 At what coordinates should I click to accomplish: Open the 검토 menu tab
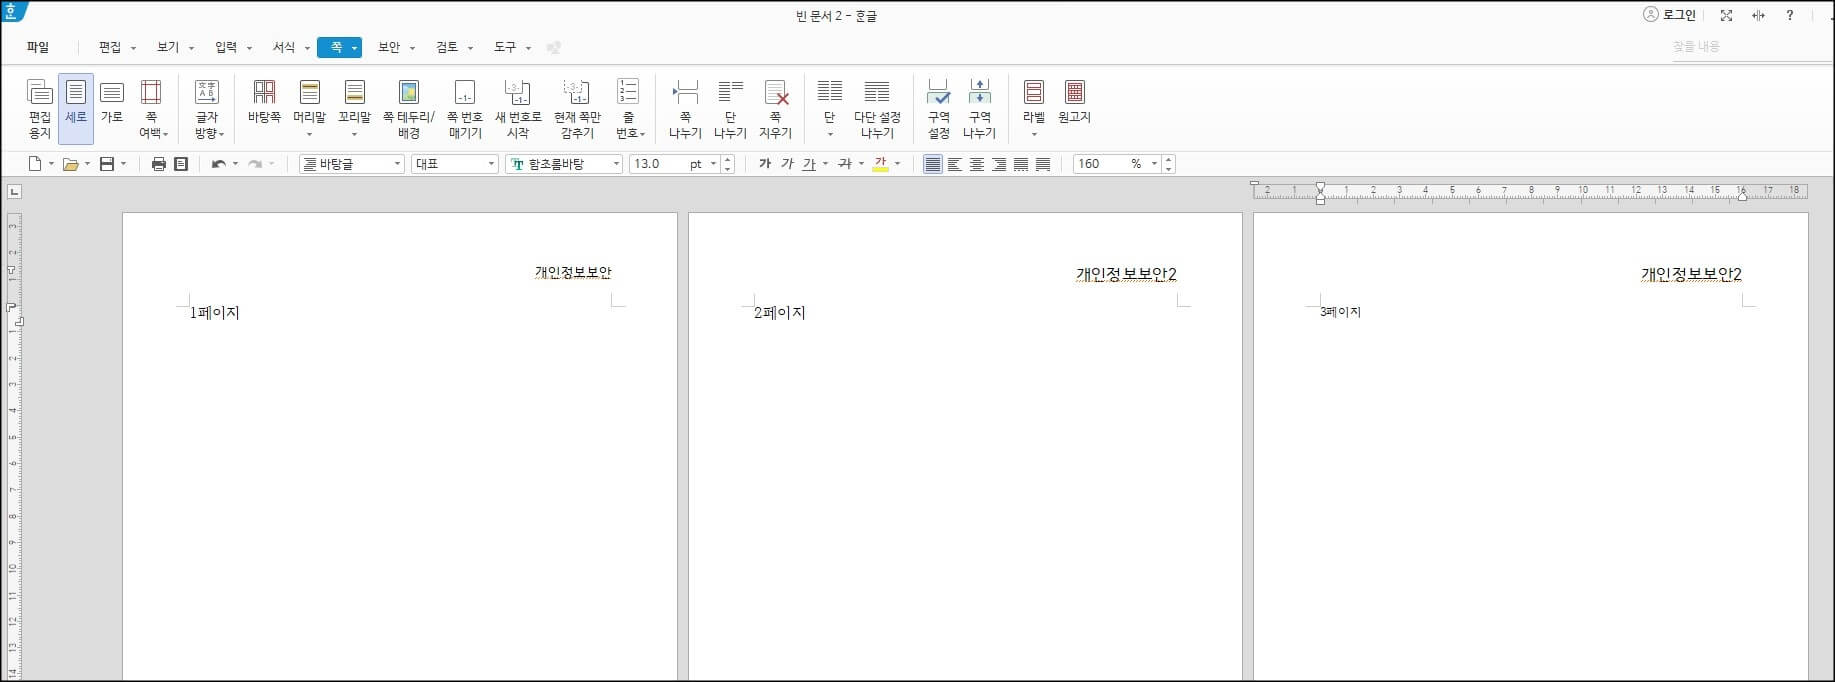[447, 47]
